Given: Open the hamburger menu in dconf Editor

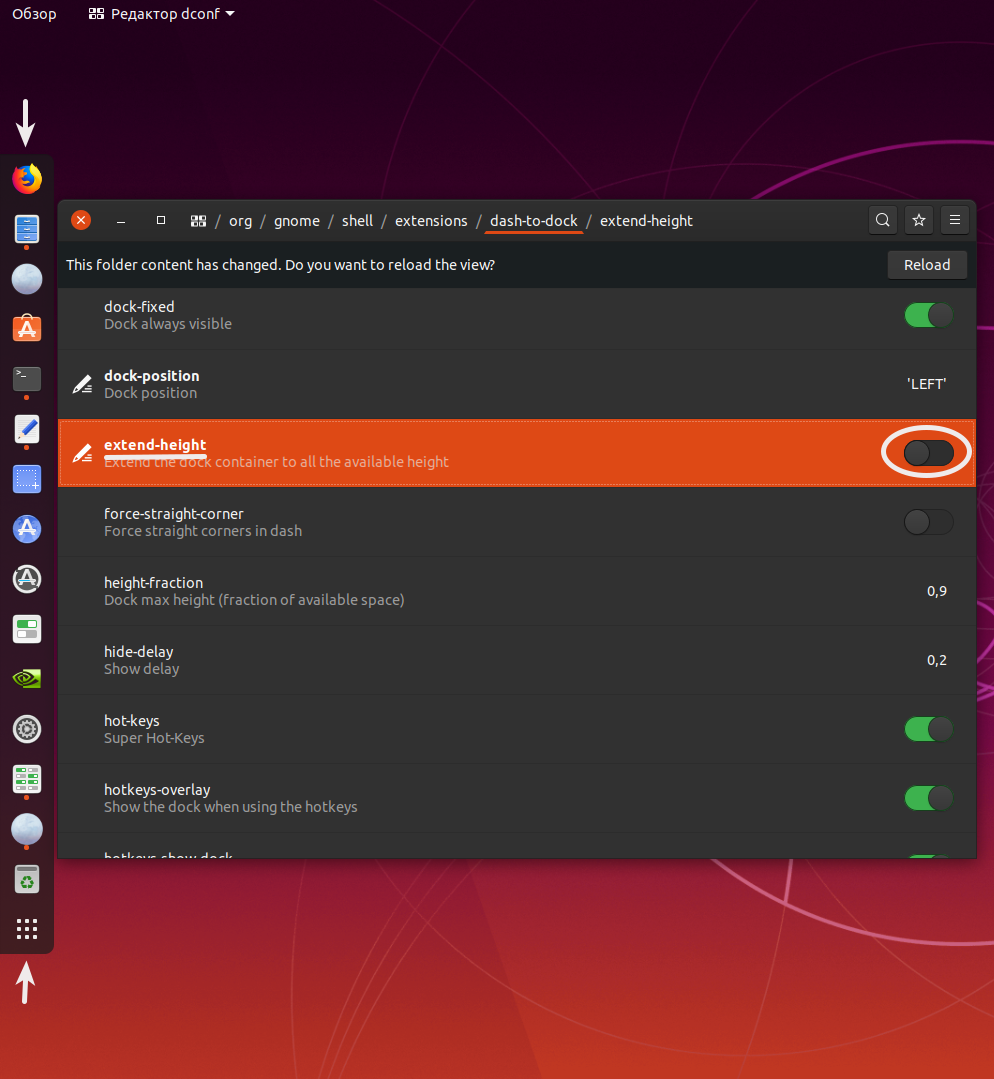Looking at the screenshot, I should point(955,220).
